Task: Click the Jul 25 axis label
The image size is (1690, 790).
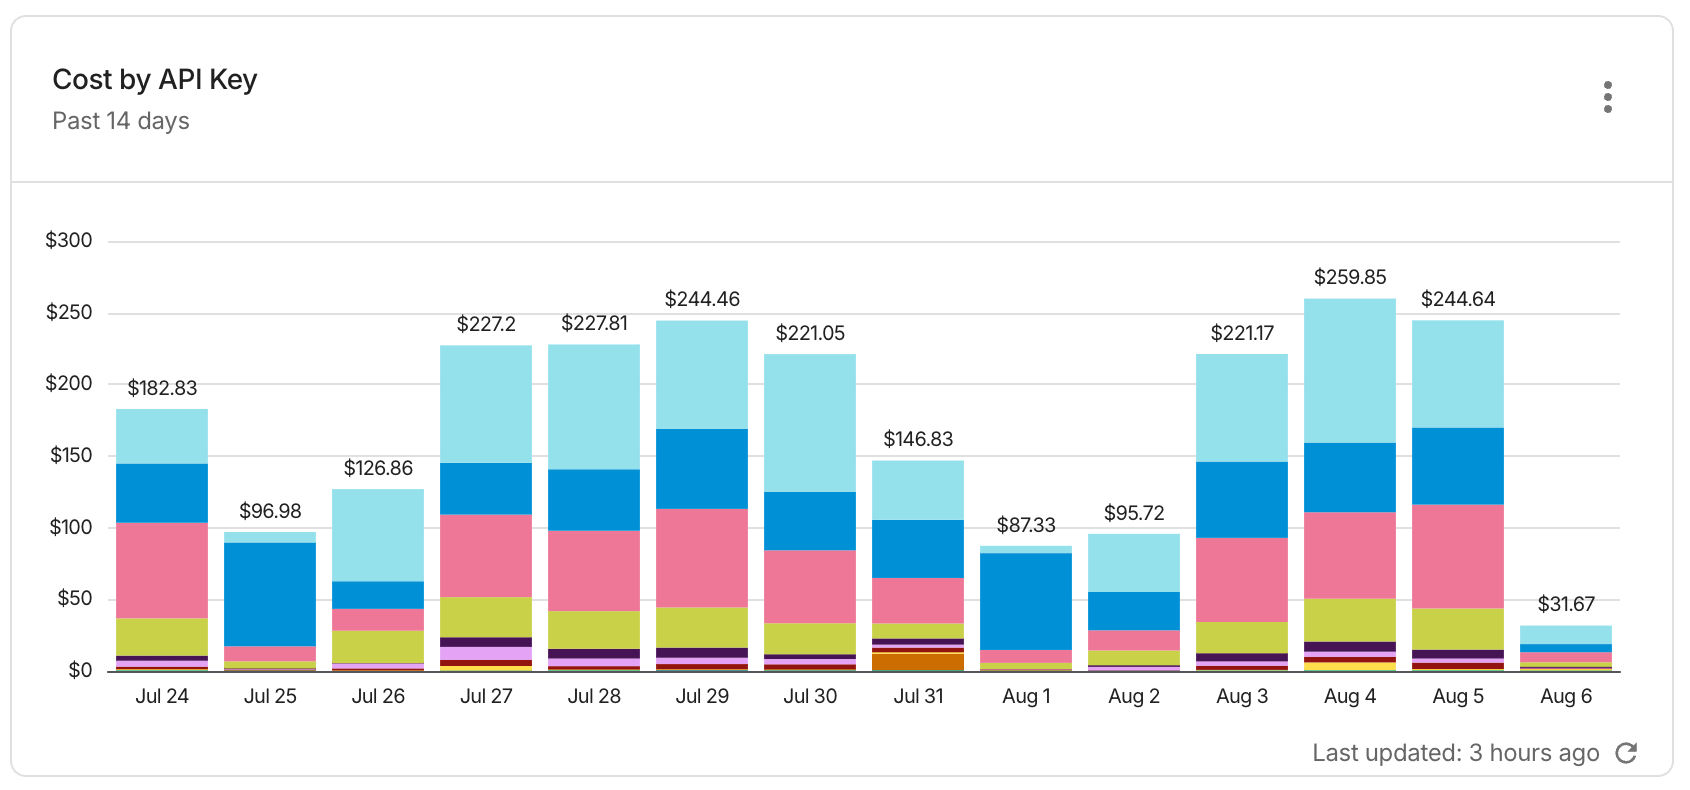Action: [270, 696]
